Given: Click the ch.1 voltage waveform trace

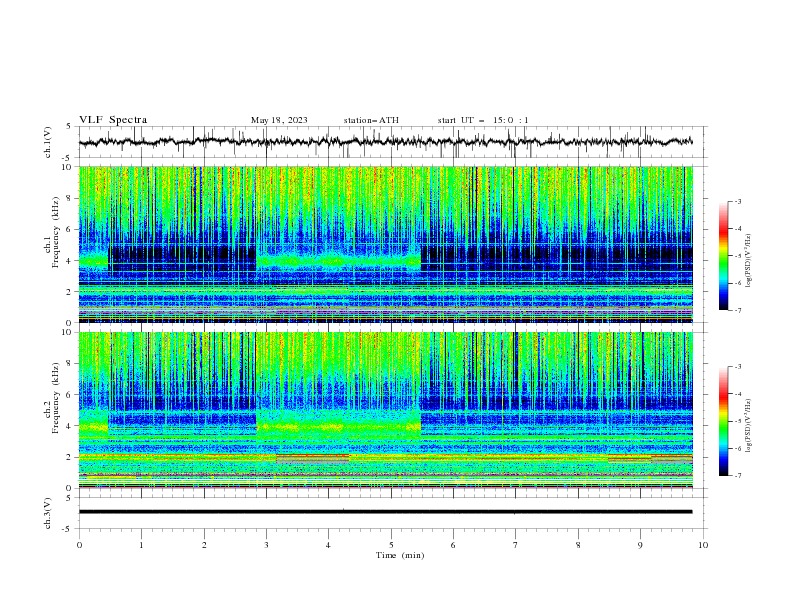Looking at the screenshot, I should tap(385, 142).
